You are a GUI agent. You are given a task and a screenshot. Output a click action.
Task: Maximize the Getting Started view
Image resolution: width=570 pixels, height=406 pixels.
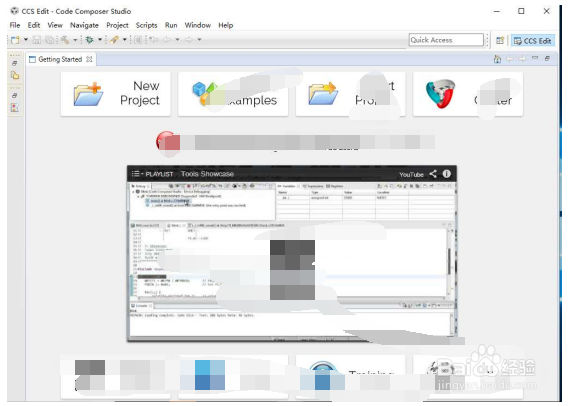pos(547,58)
